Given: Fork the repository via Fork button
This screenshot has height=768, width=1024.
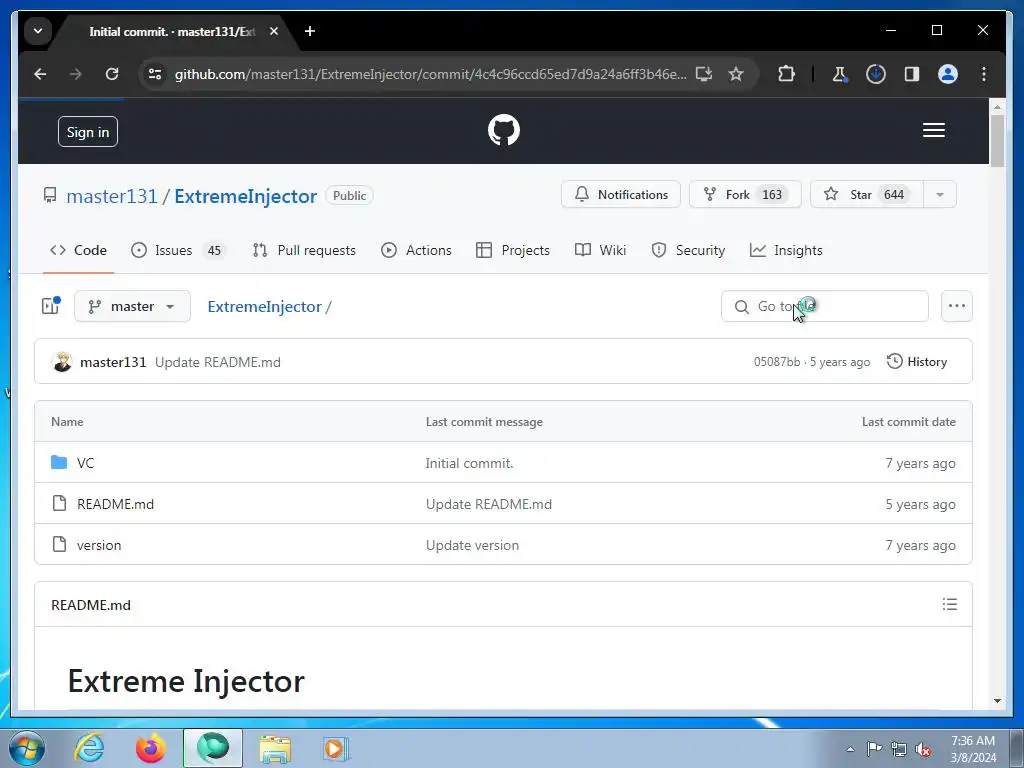Looking at the screenshot, I should tap(744, 195).
